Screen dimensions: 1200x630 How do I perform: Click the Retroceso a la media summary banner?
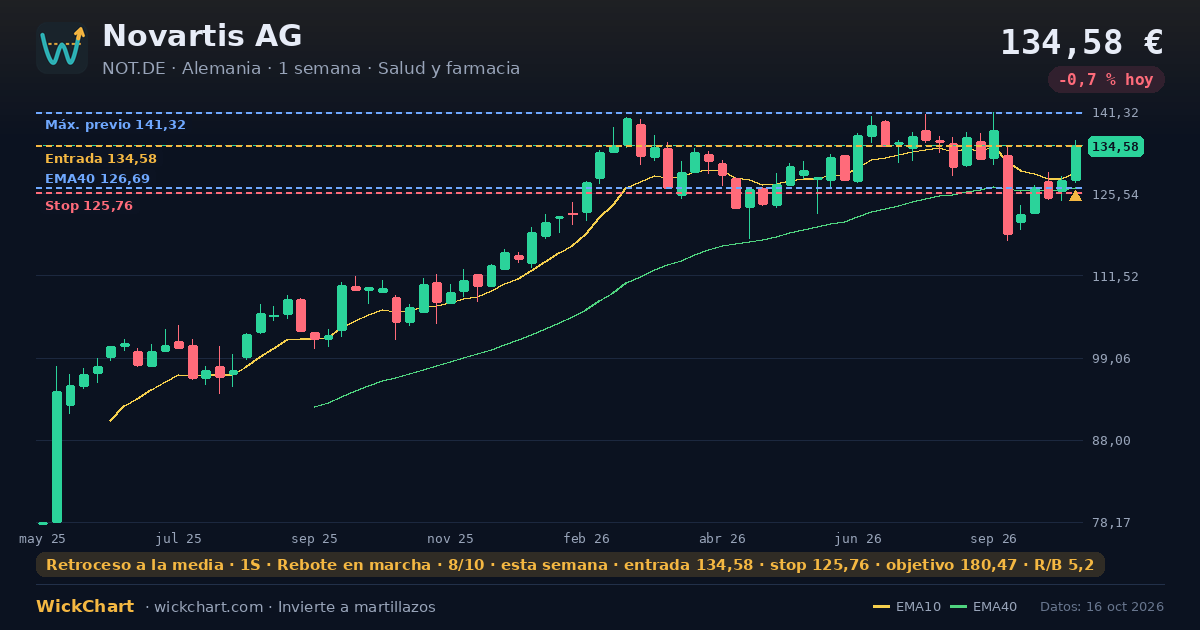pyautogui.click(x=570, y=565)
